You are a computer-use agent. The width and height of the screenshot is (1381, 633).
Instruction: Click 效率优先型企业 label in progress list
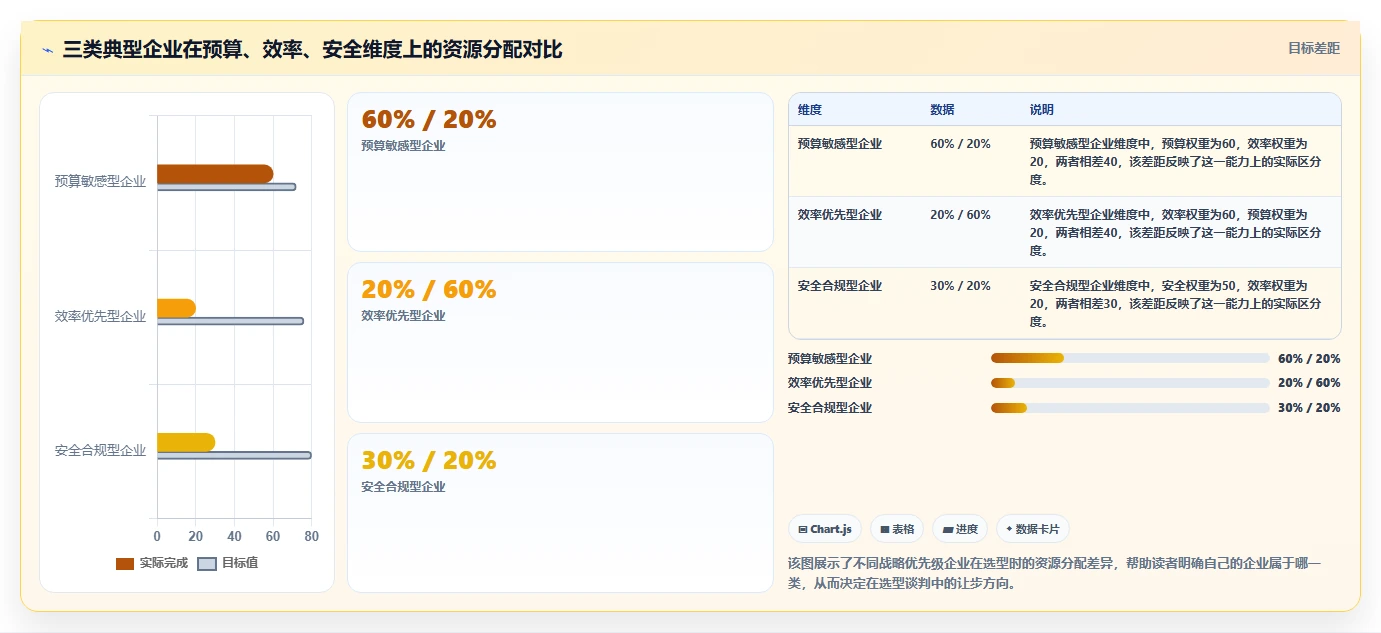830,383
